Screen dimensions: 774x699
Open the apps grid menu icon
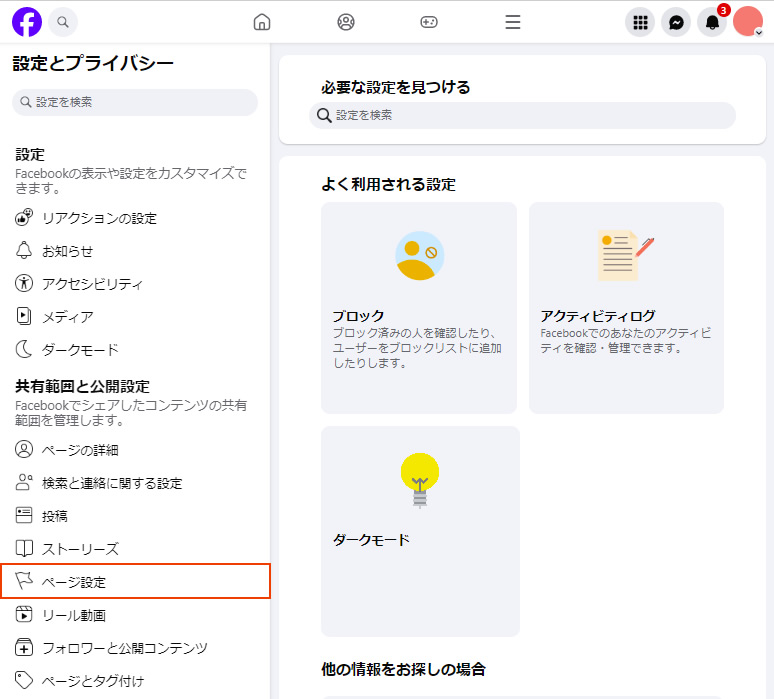[640, 22]
